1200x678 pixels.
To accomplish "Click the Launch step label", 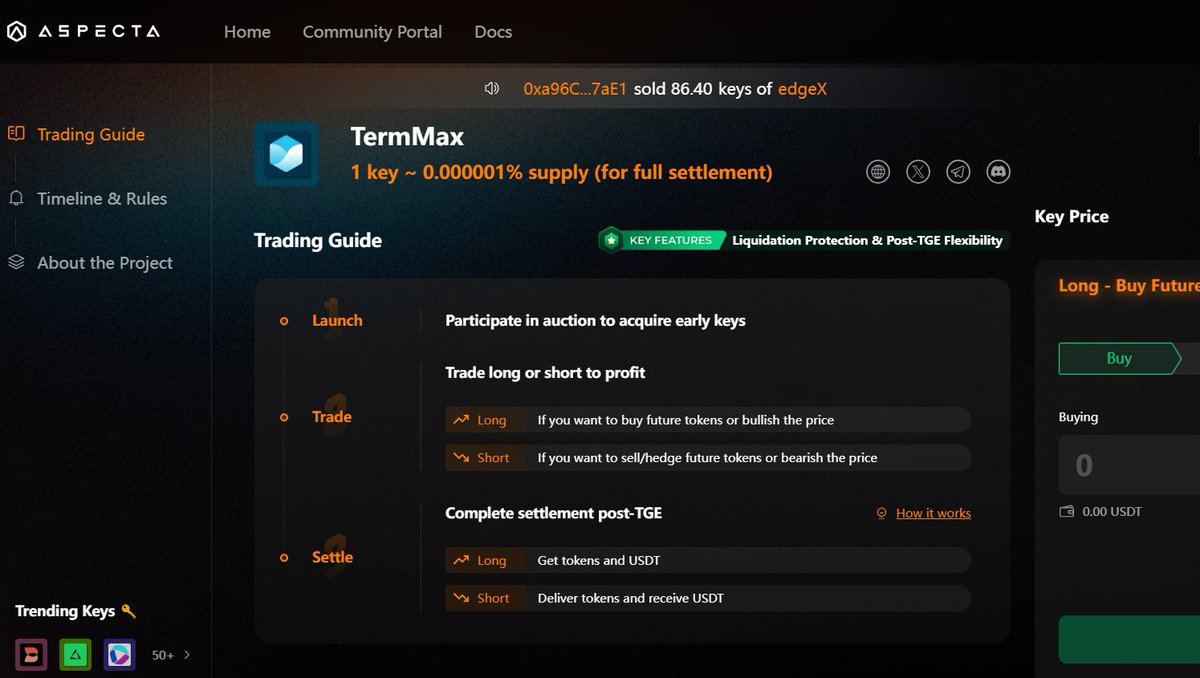I will pyautogui.click(x=337, y=321).
